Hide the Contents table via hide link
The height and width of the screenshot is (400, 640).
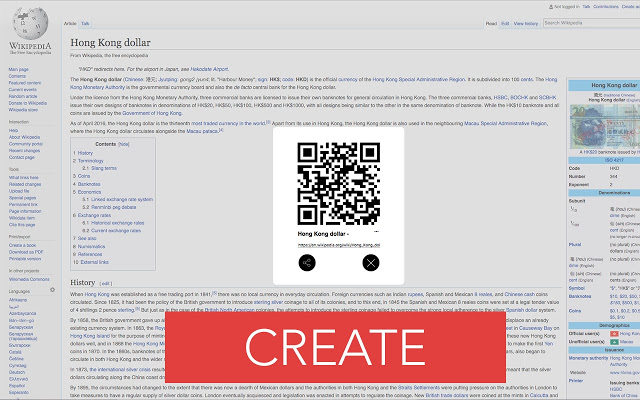[124, 144]
